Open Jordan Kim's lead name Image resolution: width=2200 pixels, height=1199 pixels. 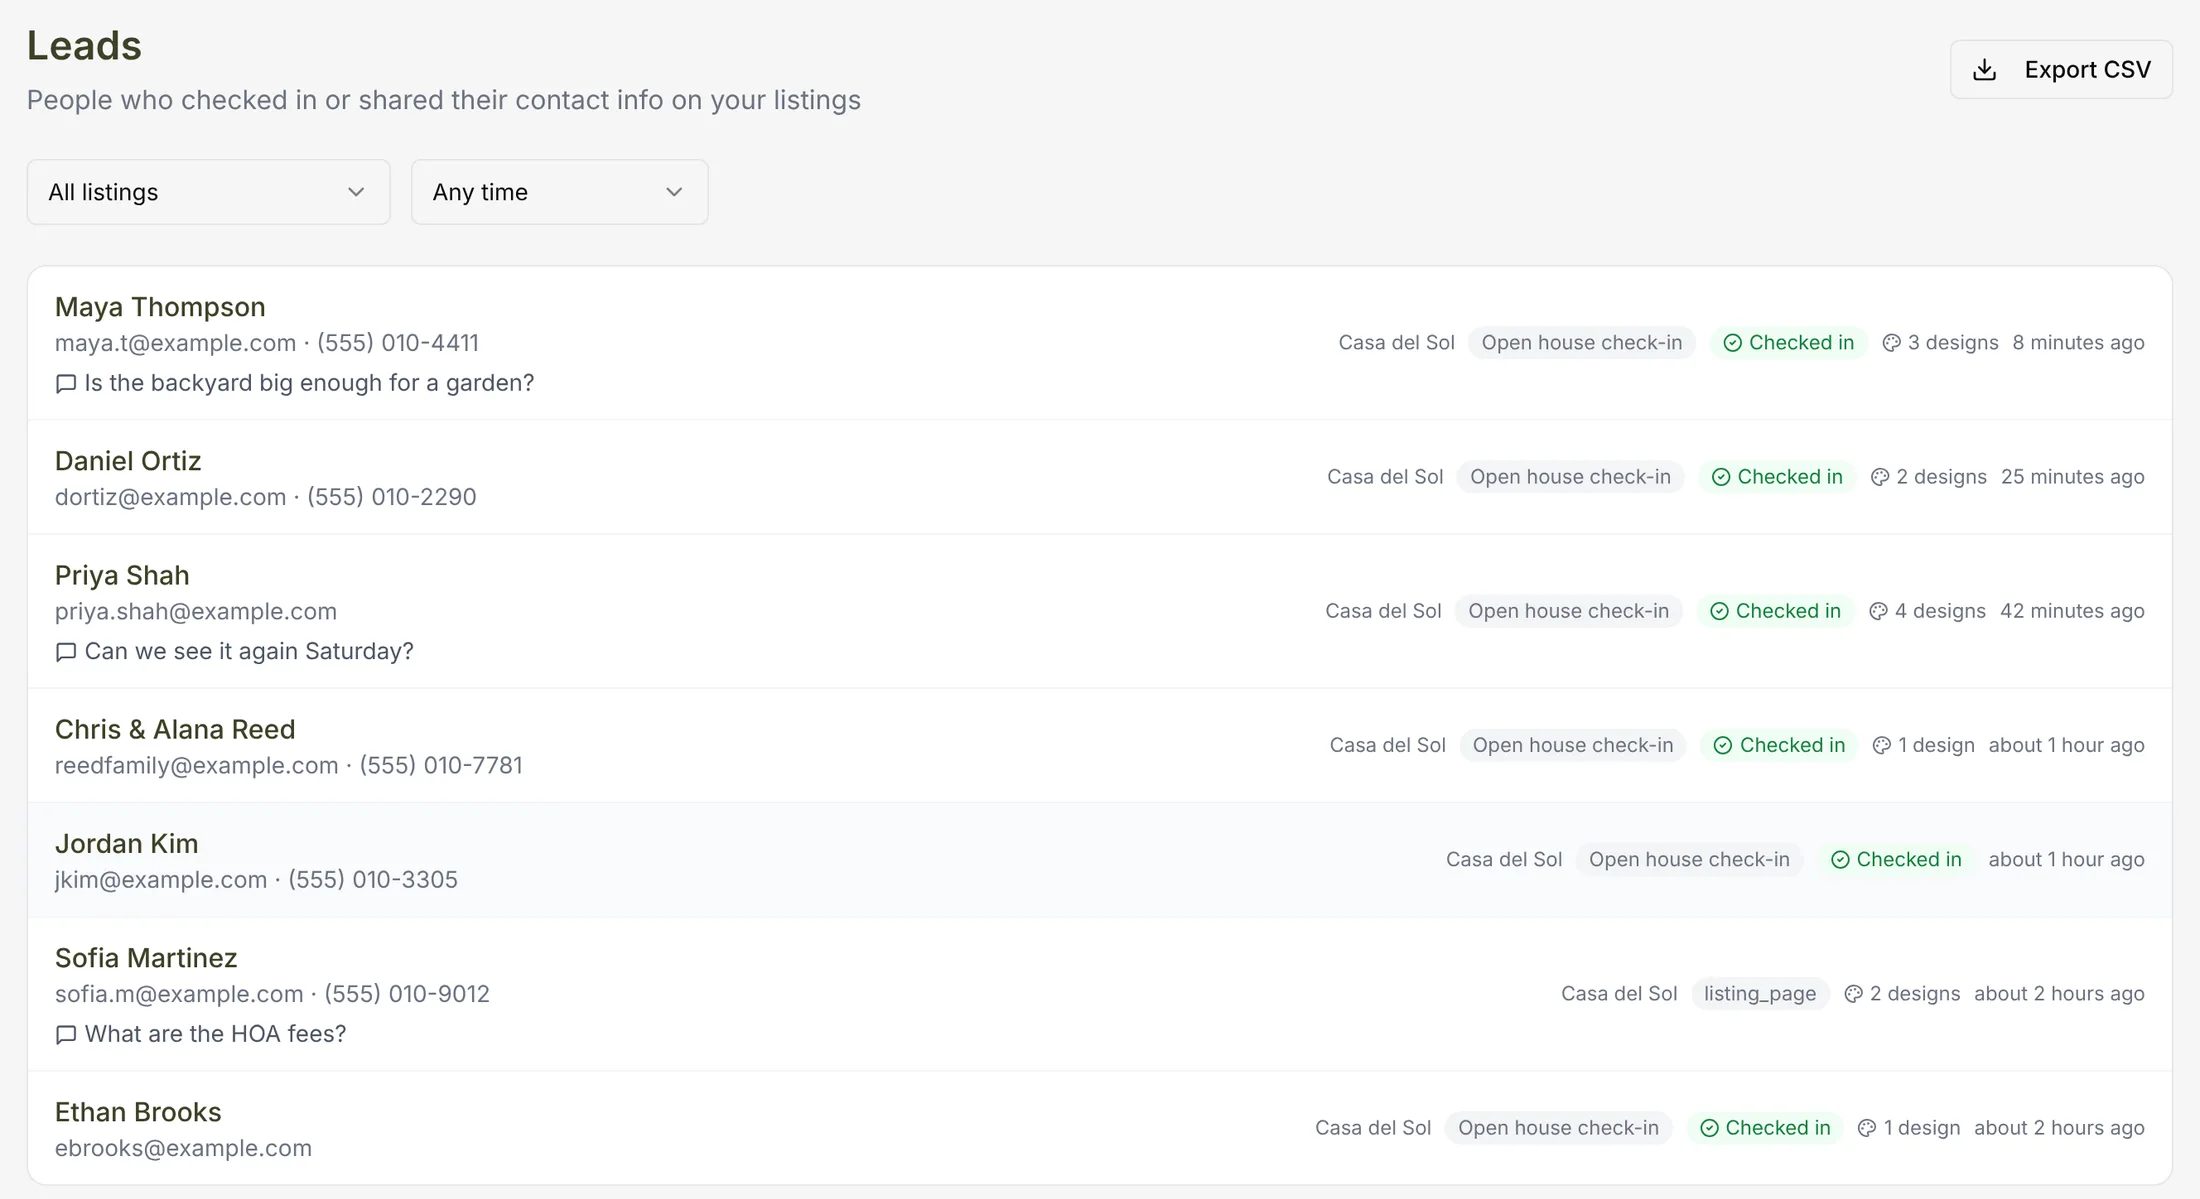pos(127,844)
